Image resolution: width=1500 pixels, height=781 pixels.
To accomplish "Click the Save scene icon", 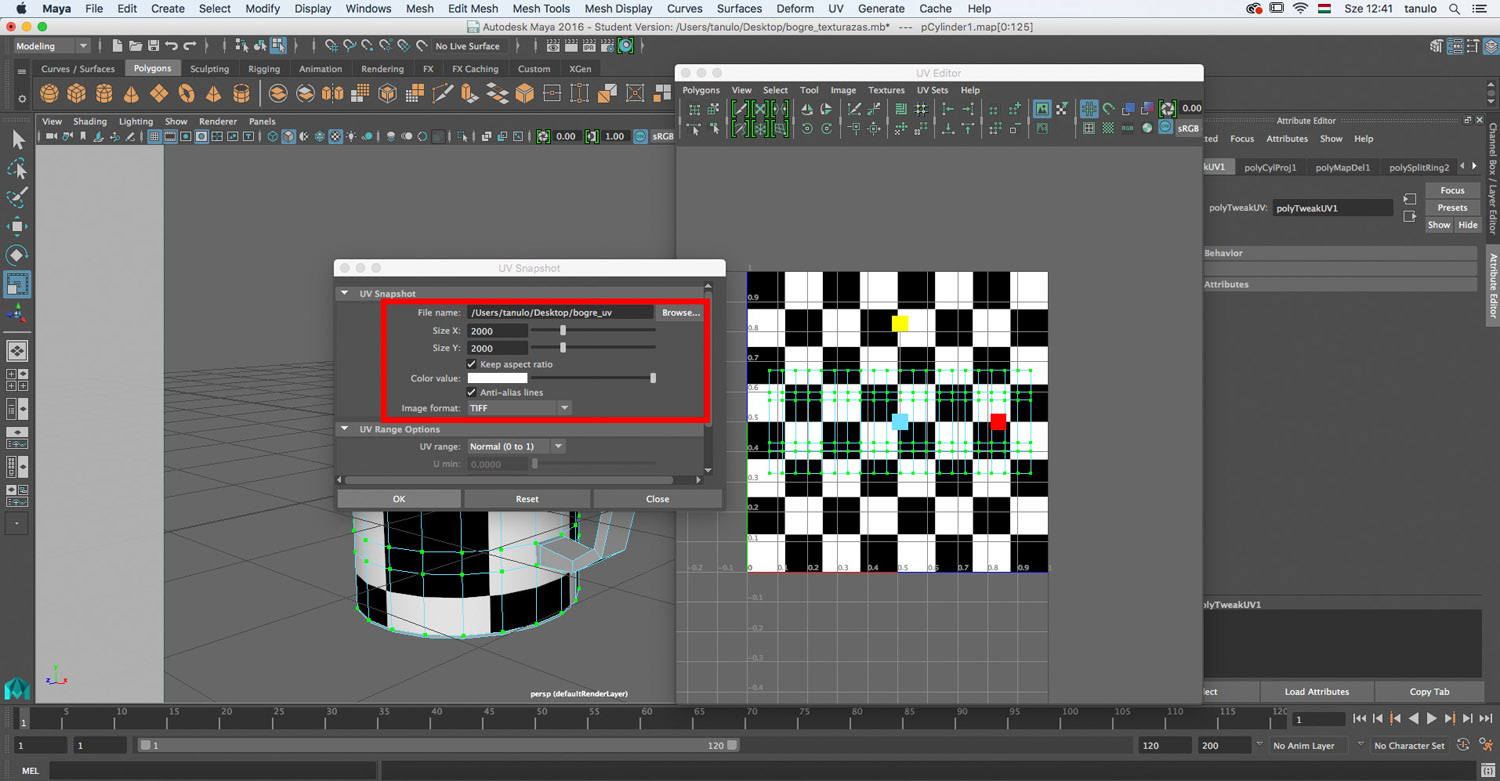I will point(153,46).
